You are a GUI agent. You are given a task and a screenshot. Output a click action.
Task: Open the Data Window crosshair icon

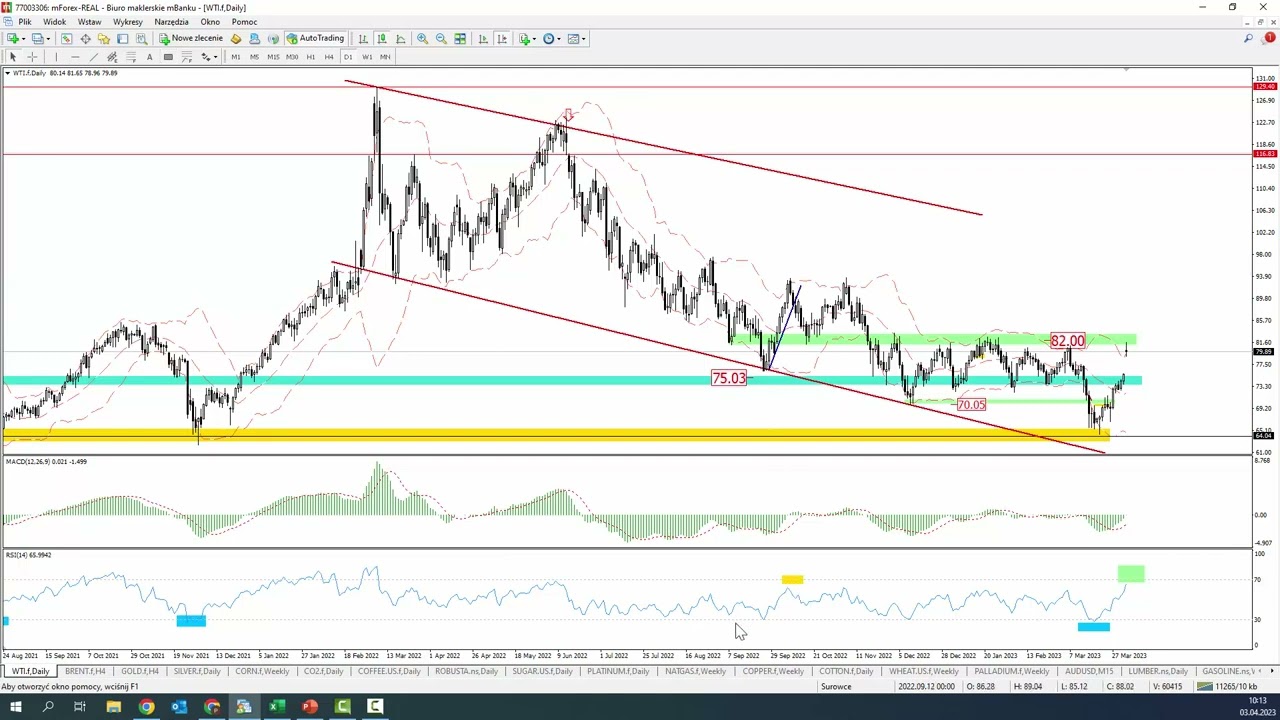pos(85,38)
